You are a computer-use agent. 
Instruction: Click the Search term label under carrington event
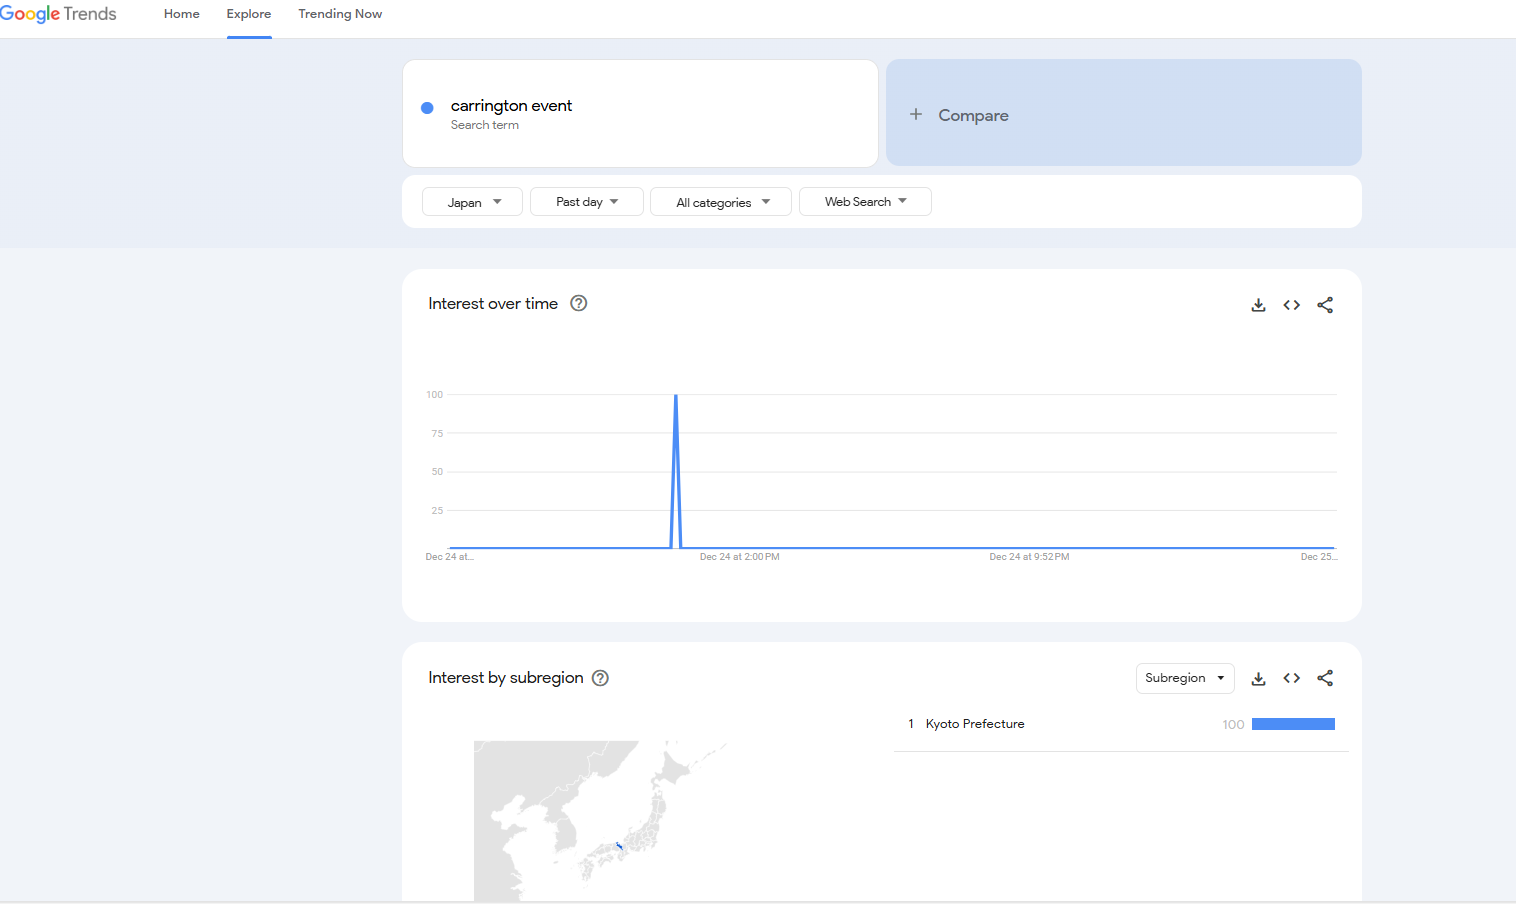tap(485, 125)
